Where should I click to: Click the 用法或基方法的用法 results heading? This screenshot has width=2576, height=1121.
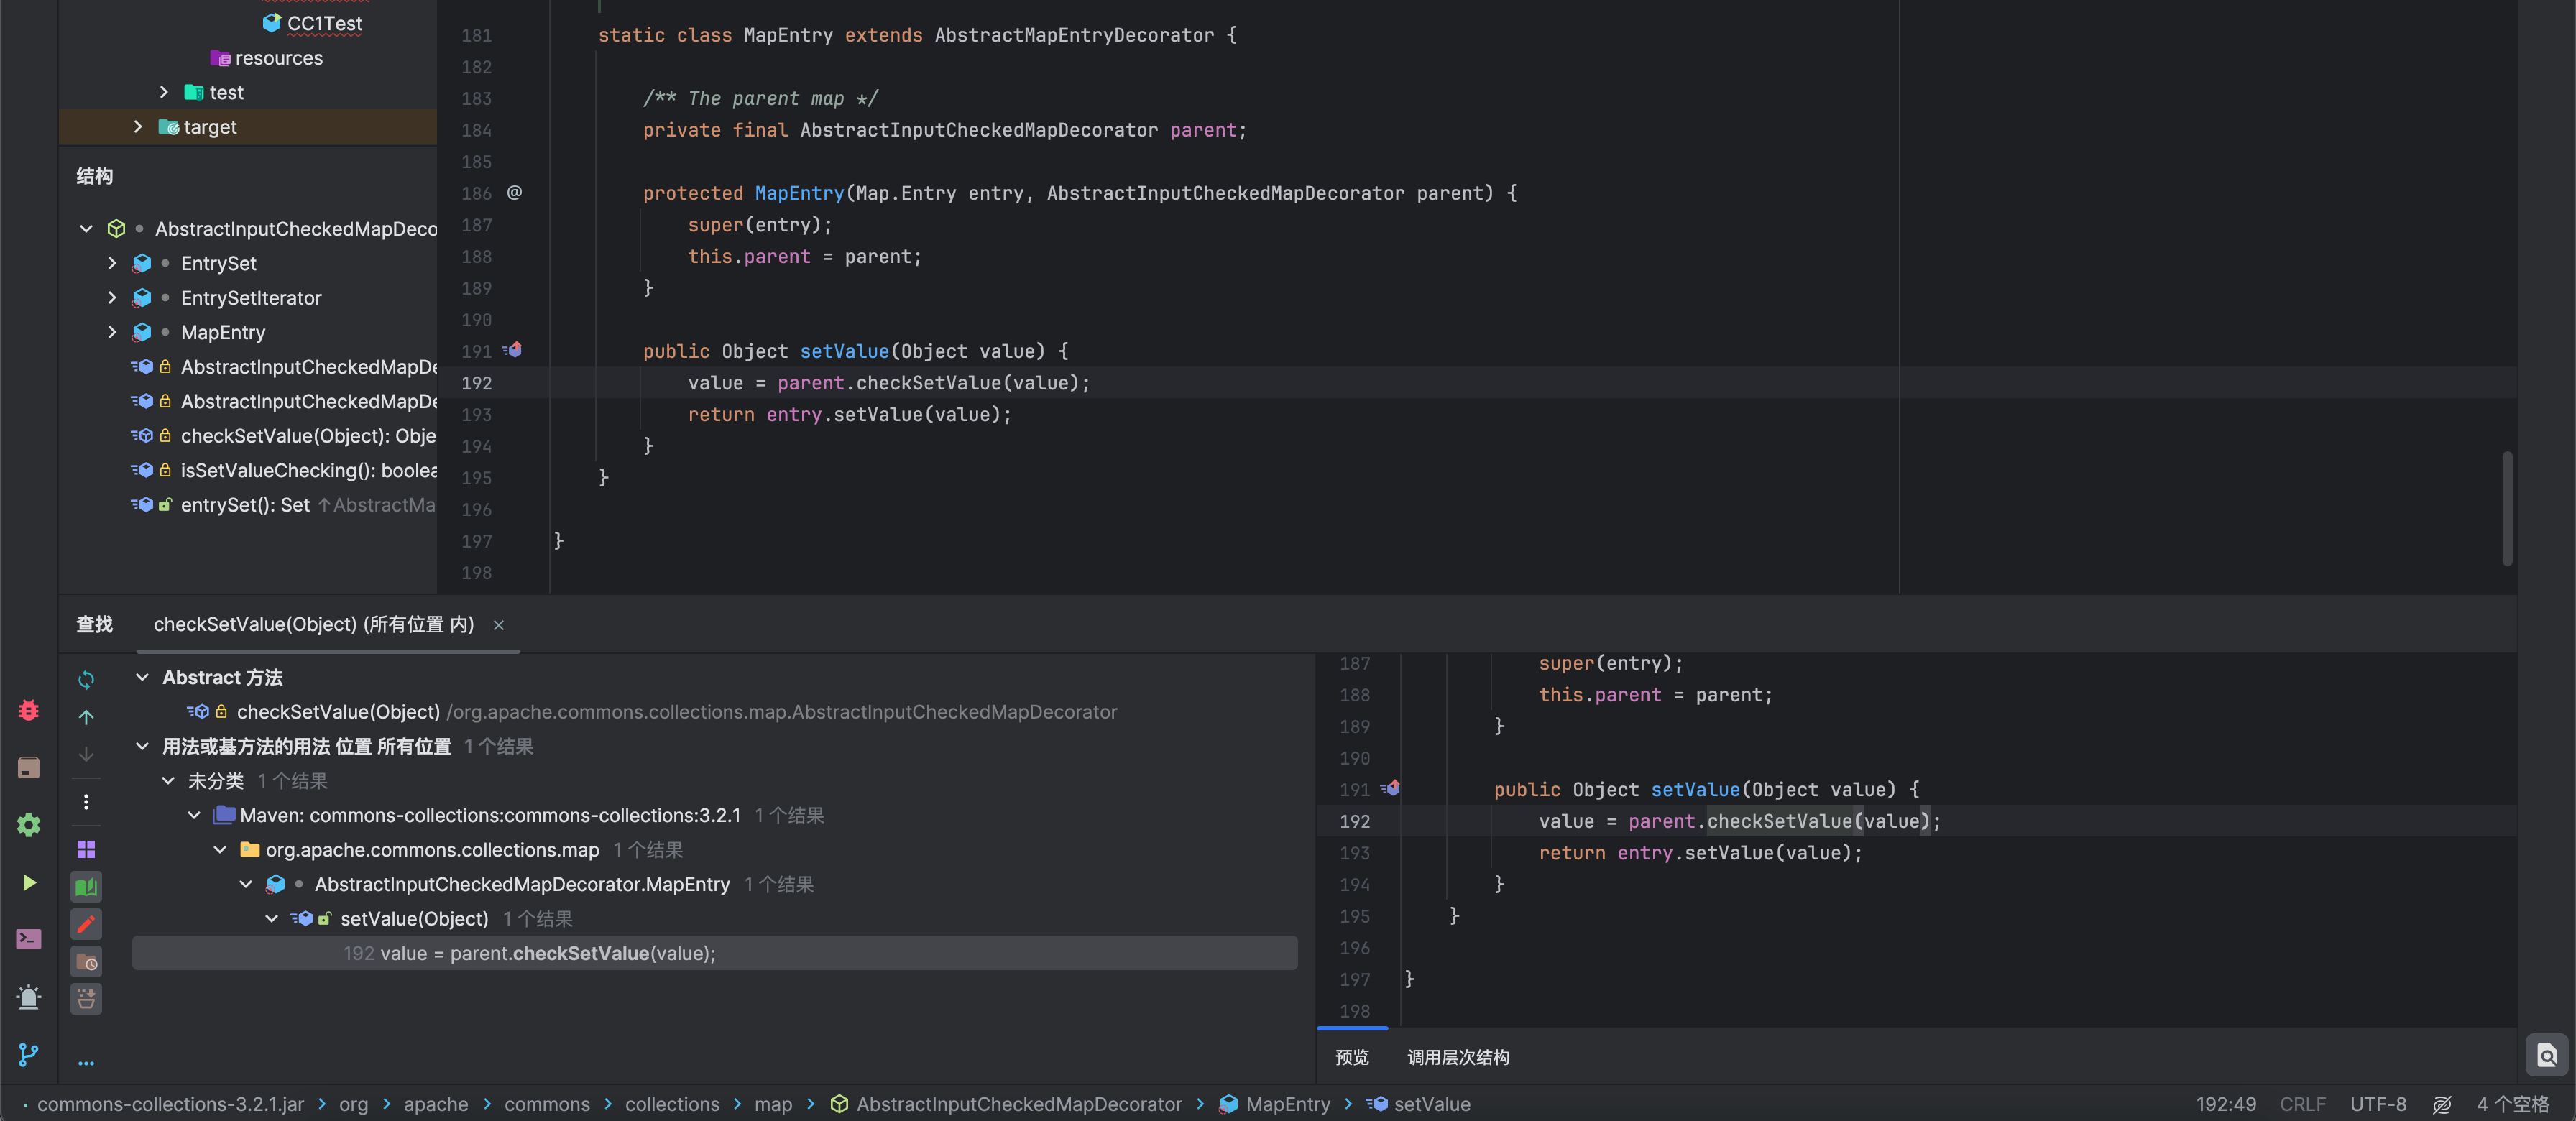pyautogui.click(x=306, y=746)
